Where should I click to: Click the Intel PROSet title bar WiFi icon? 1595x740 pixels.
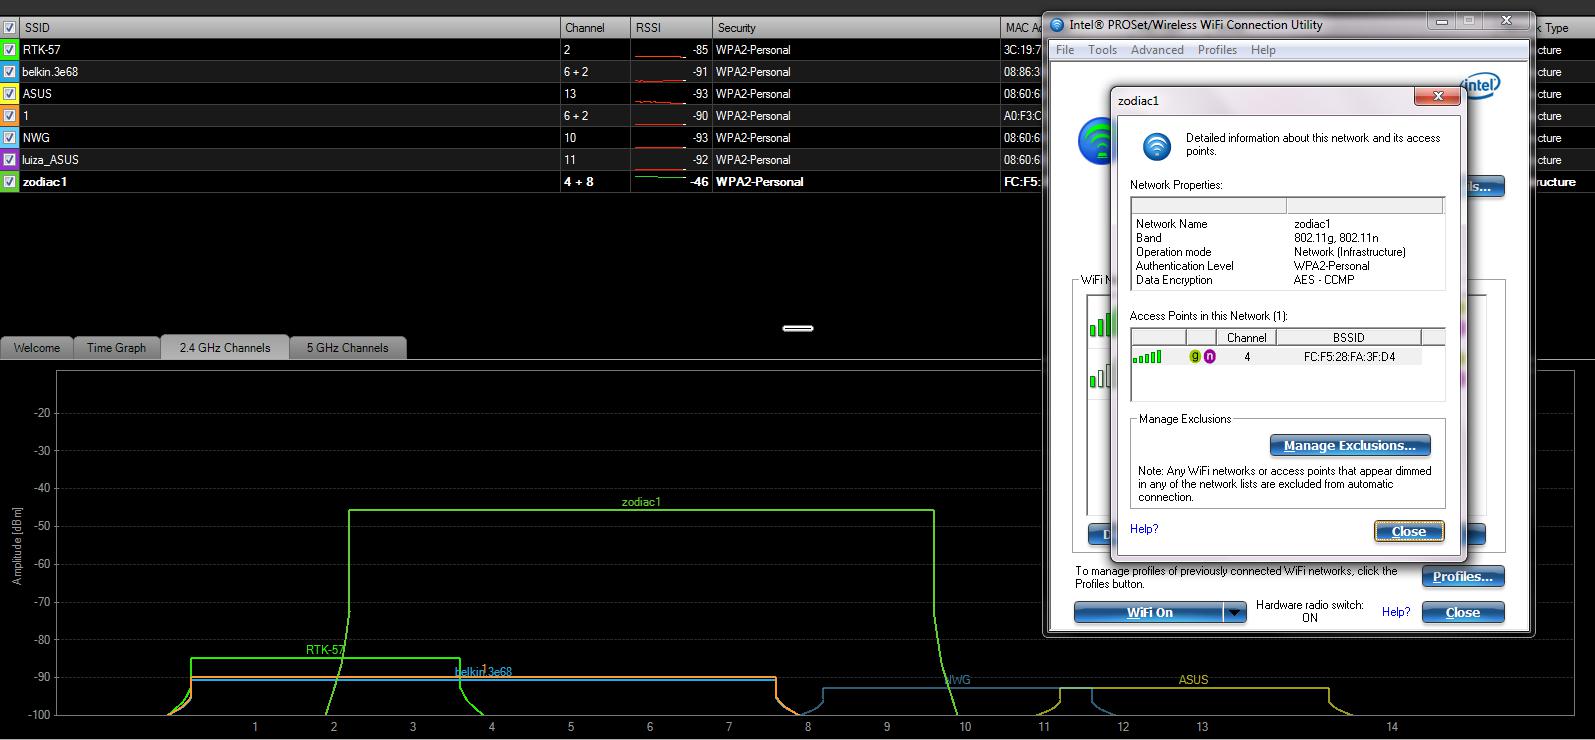1057,25
